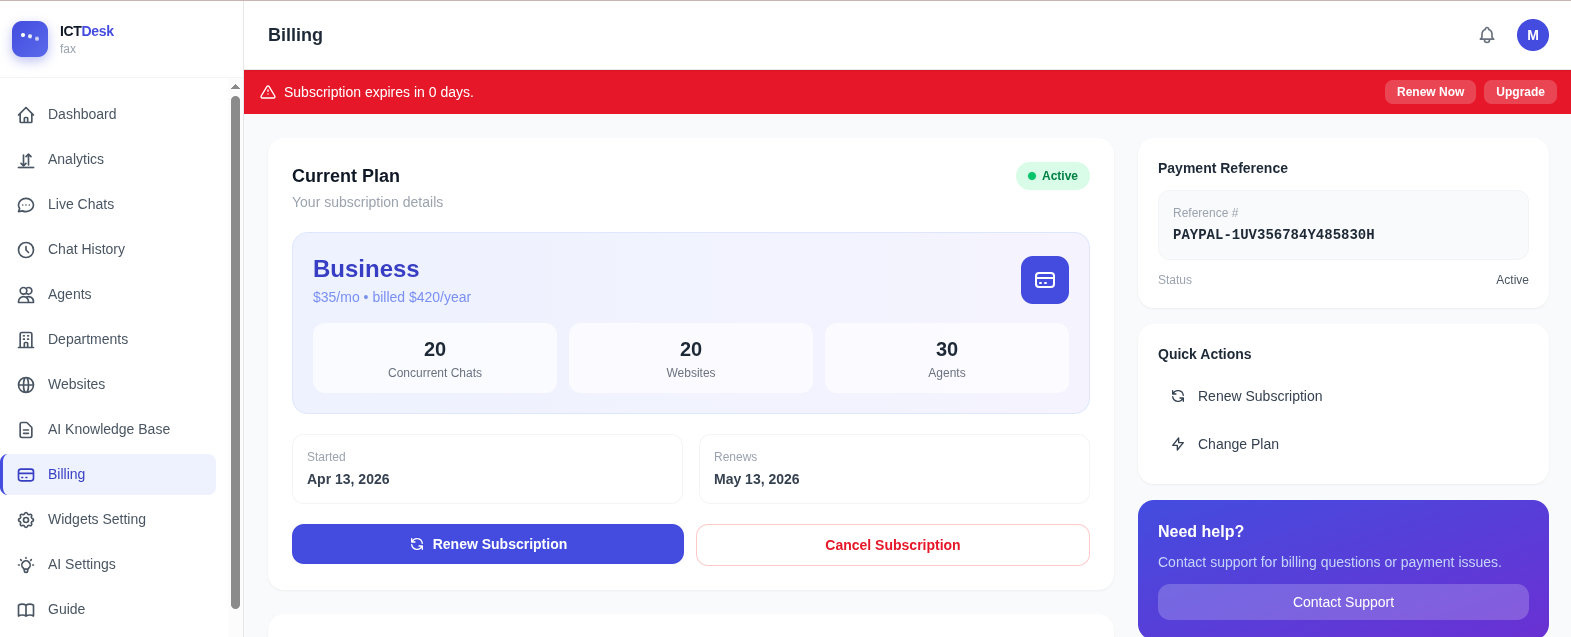This screenshot has width=1571, height=637.
Task: Click the Analytics chart icon
Action: pos(26,160)
